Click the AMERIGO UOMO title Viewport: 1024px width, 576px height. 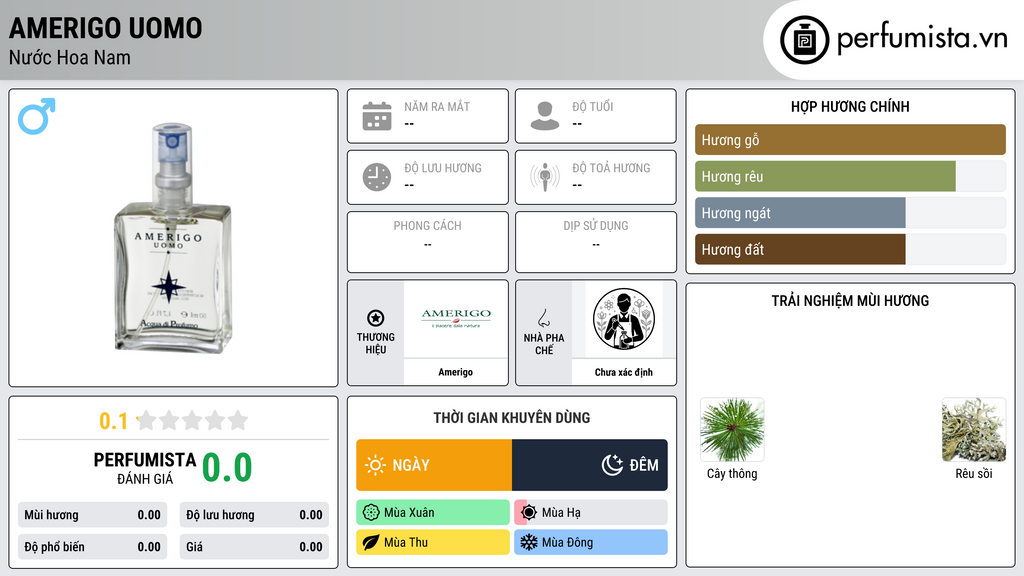(x=105, y=28)
